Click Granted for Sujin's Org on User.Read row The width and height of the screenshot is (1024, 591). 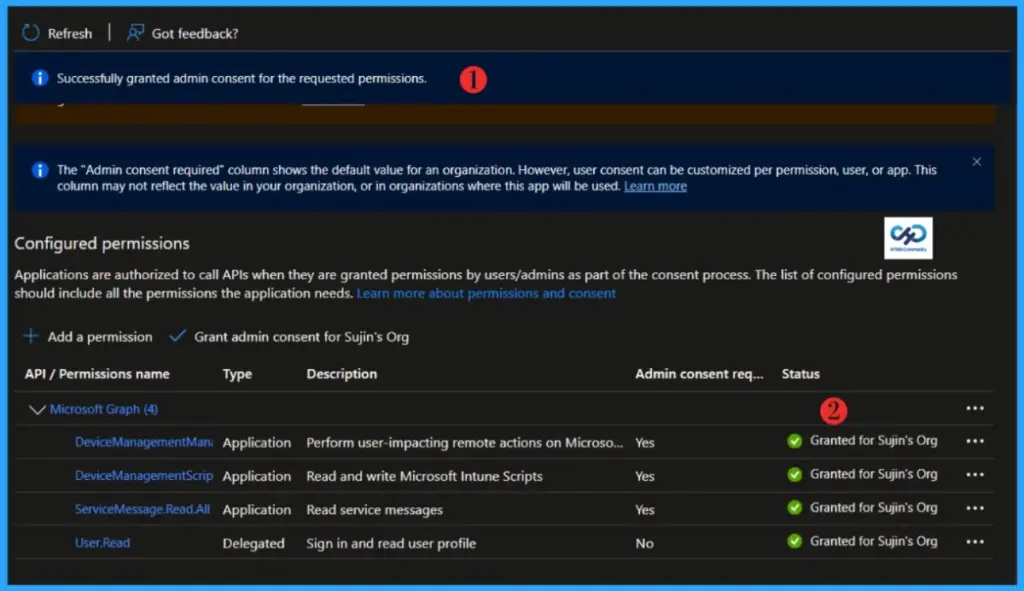[x=874, y=541]
